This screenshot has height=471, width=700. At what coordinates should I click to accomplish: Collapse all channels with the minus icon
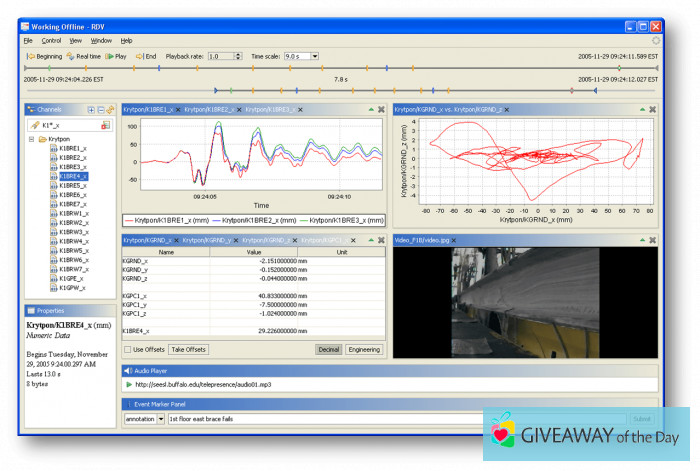[100, 109]
